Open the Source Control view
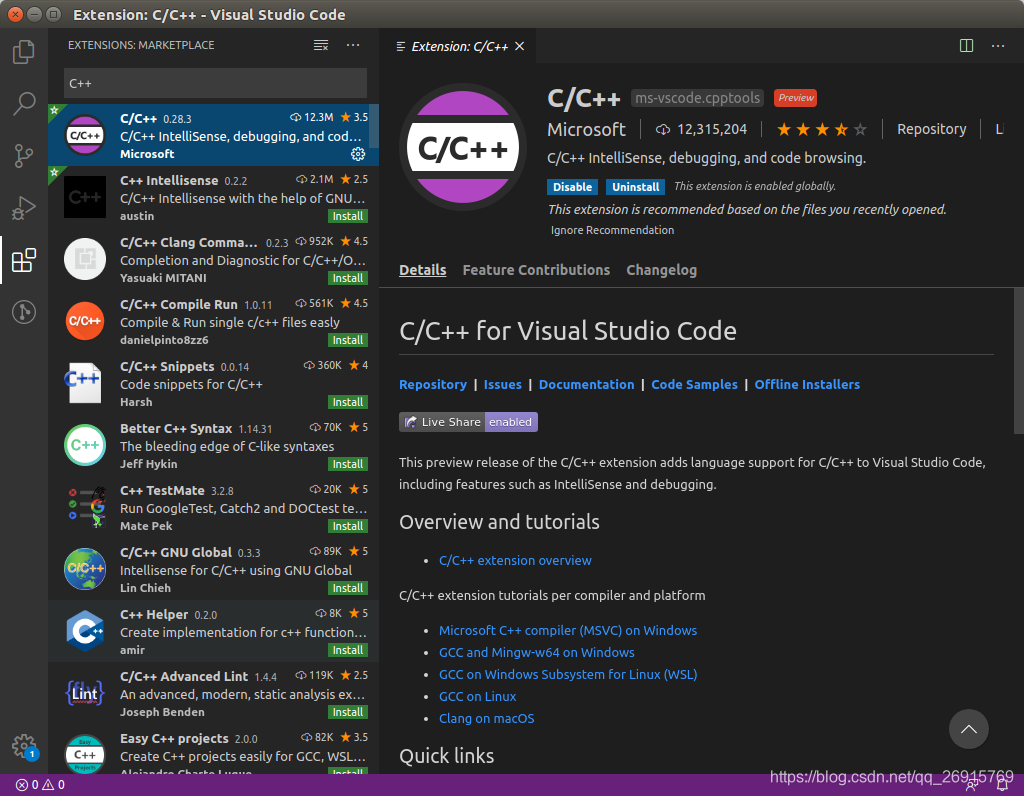Screen dimensions: 1024x796 point(24,155)
